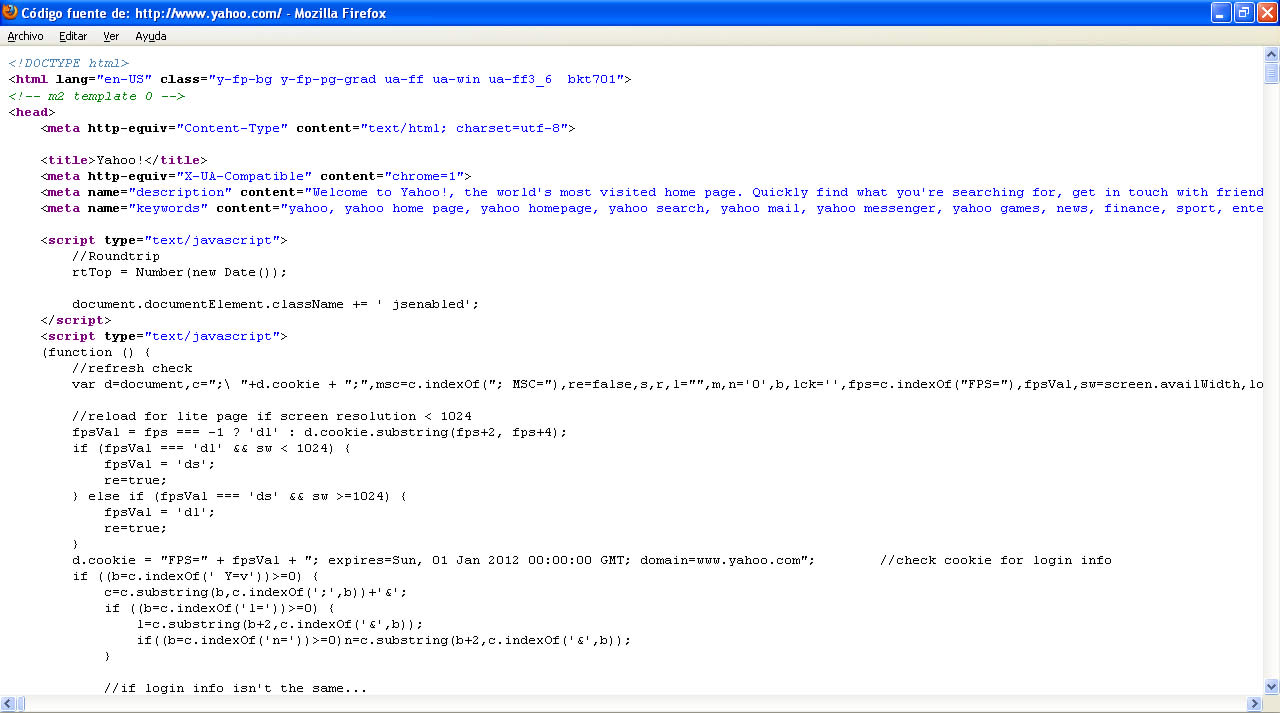Click the <title>Yahoo!</title> line
This screenshot has height=713, width=1280.
124,160
